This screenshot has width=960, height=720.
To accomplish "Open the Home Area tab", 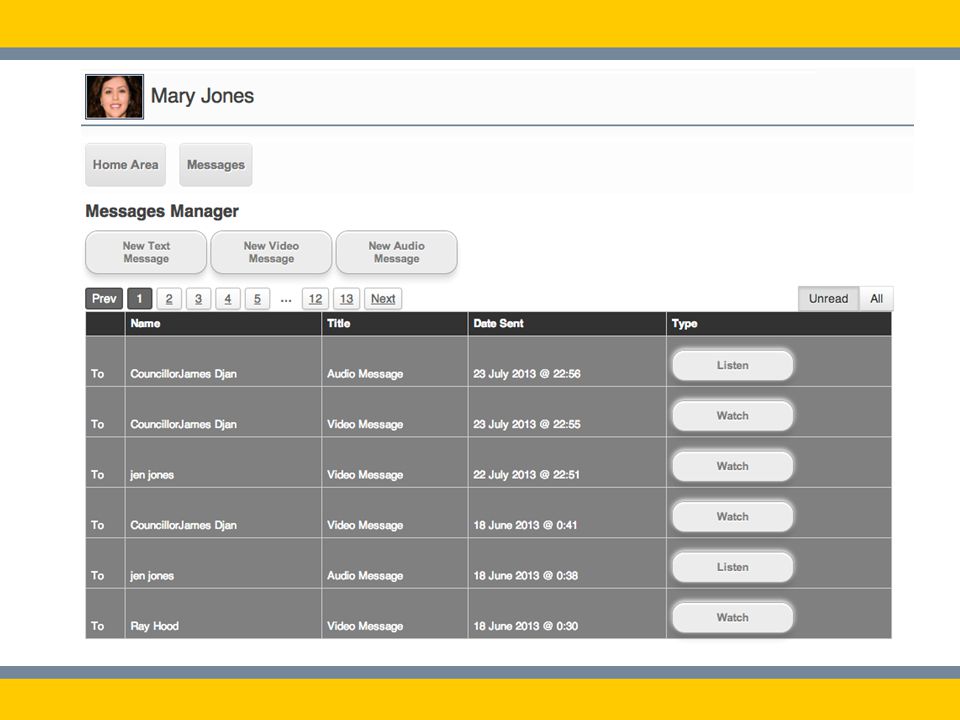I will [126, 165].
